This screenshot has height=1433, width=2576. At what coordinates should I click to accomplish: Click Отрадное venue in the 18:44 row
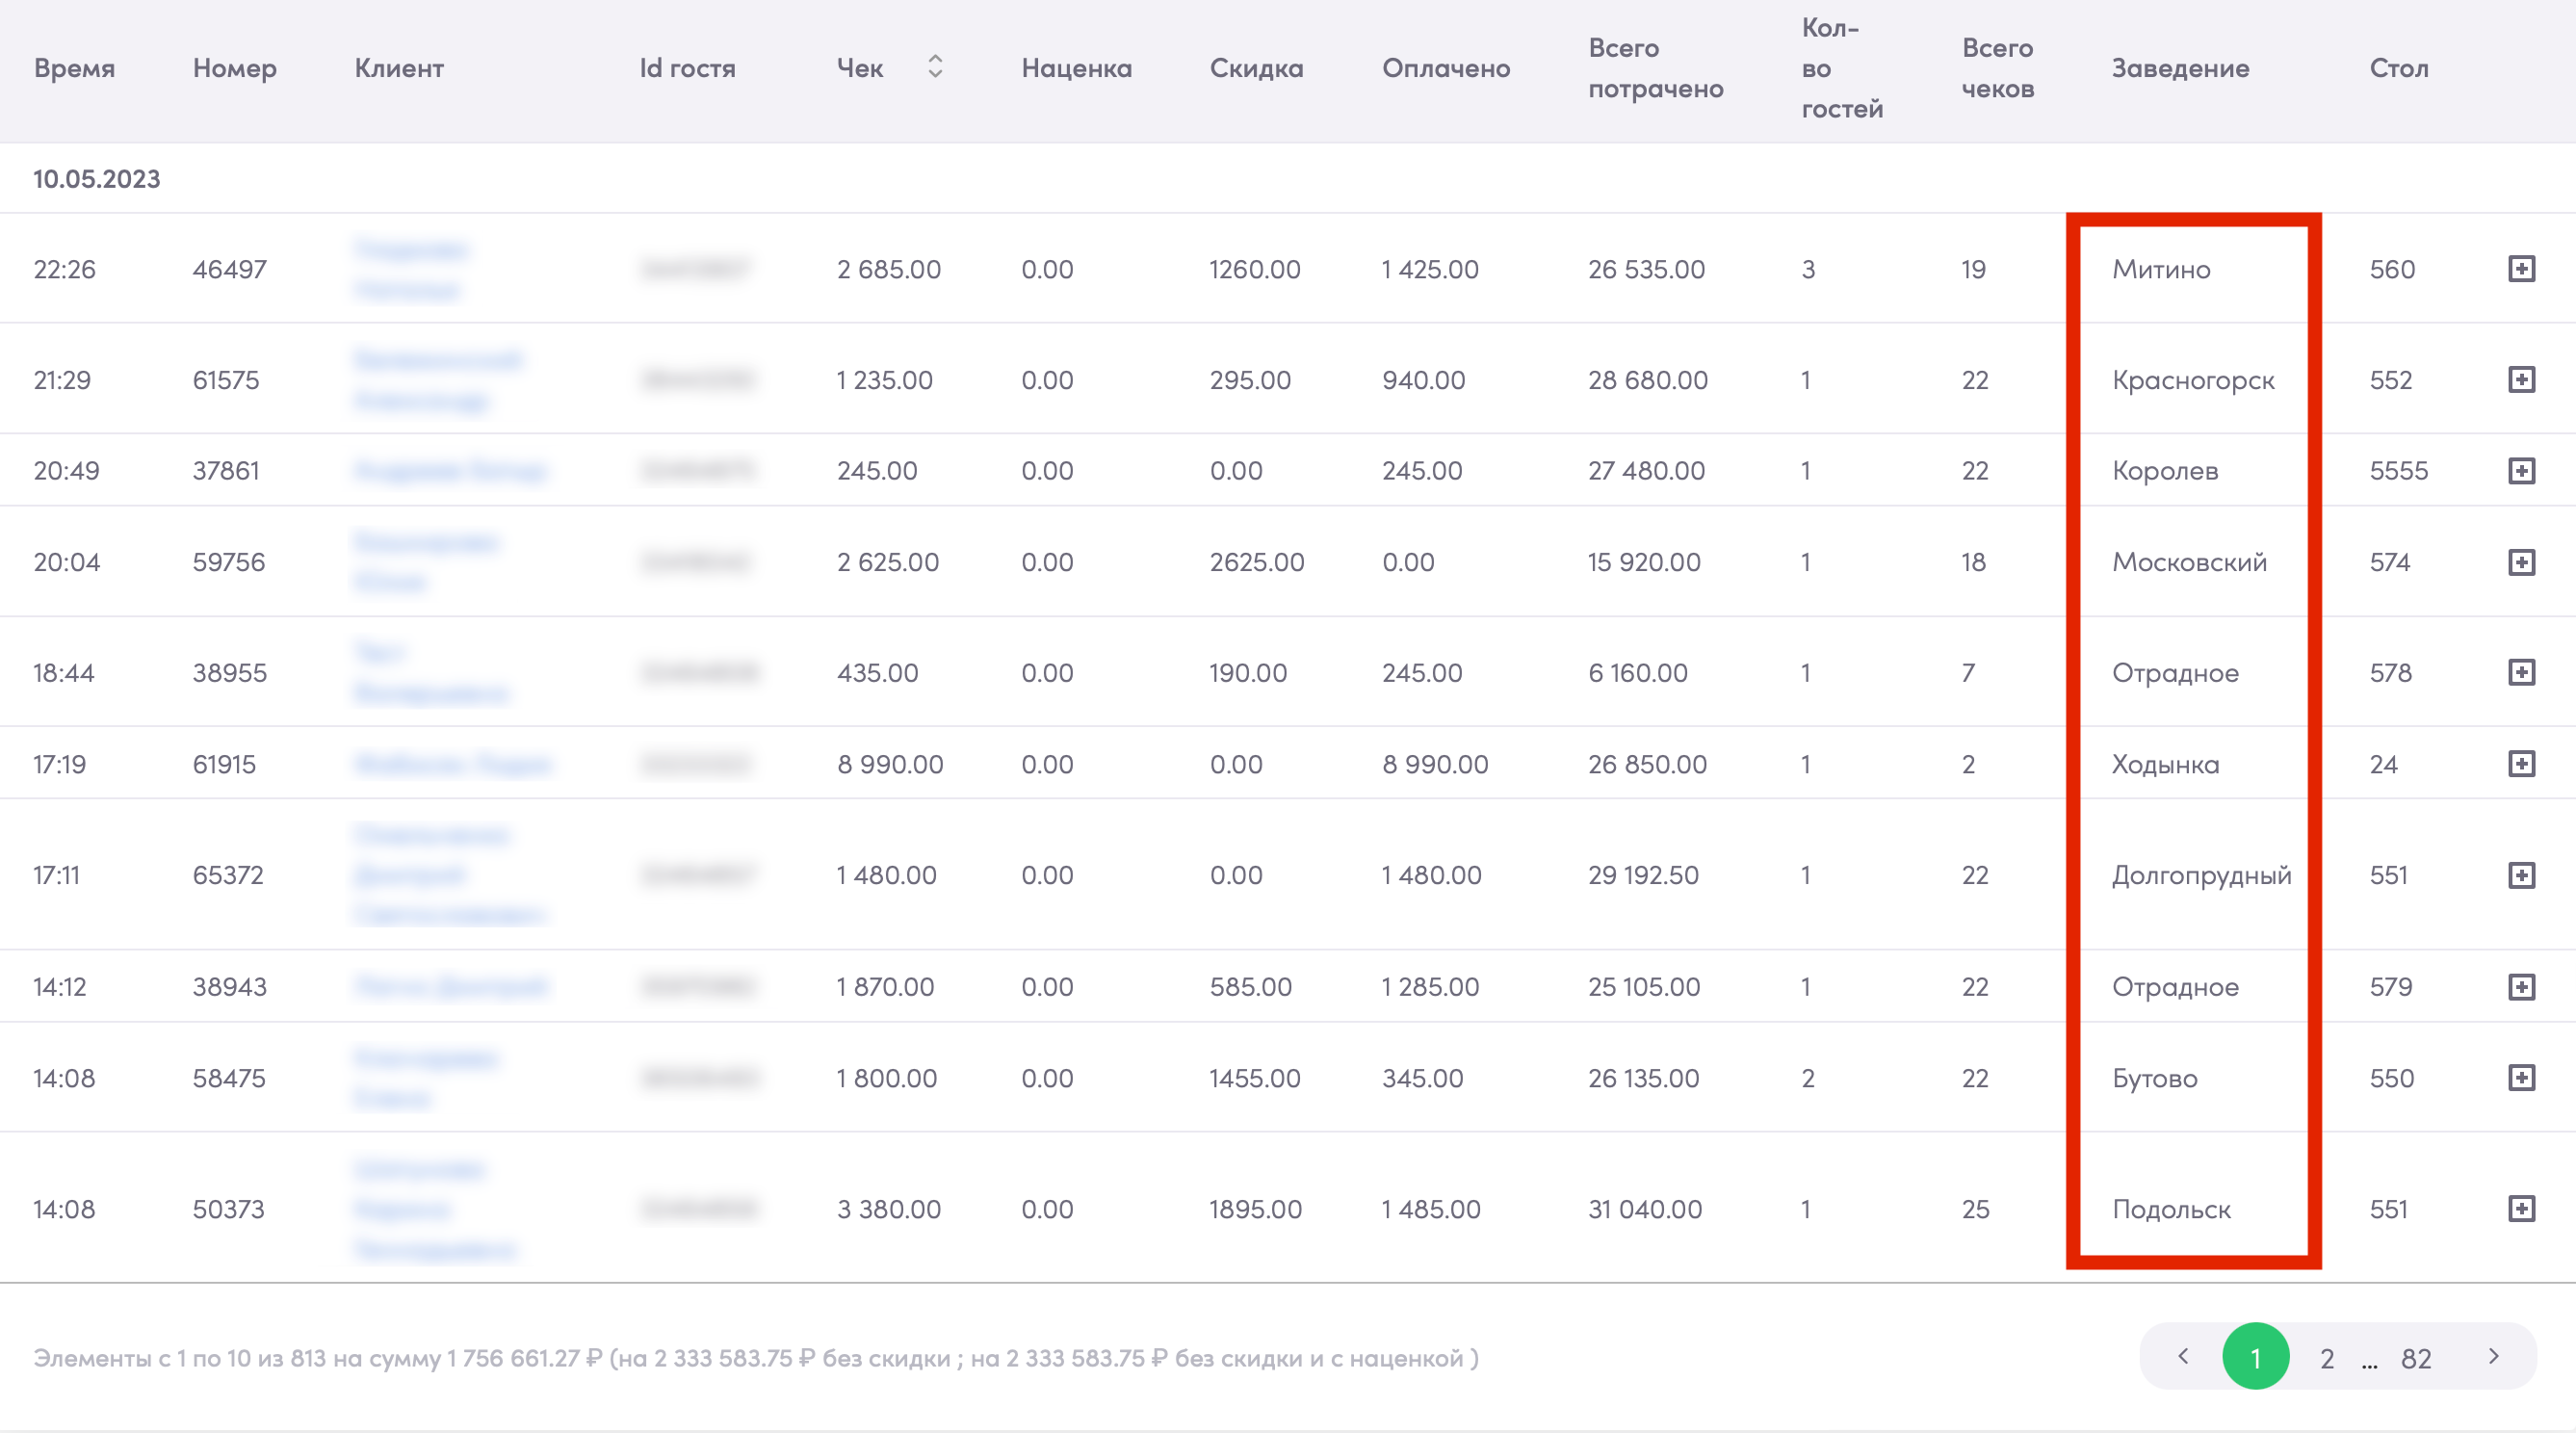click(x=2175, y=673)
